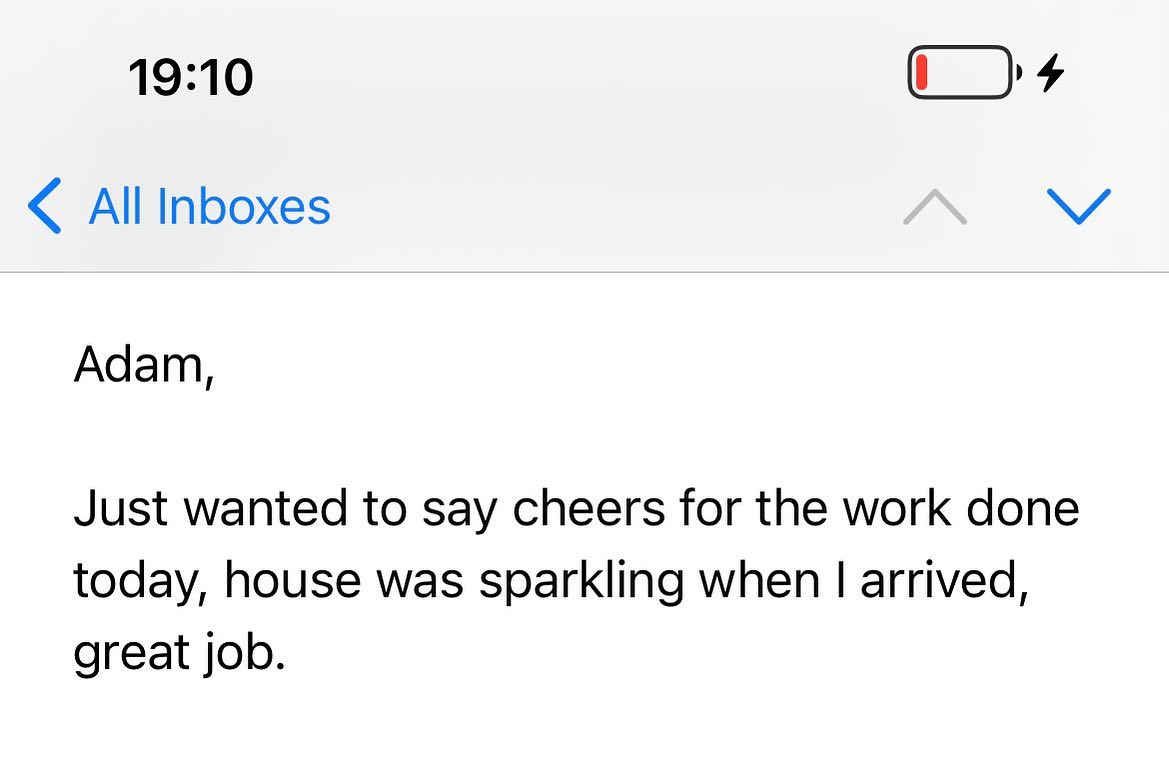Tap the battery charge level display

pyautogui.click(x=958, y=72)
